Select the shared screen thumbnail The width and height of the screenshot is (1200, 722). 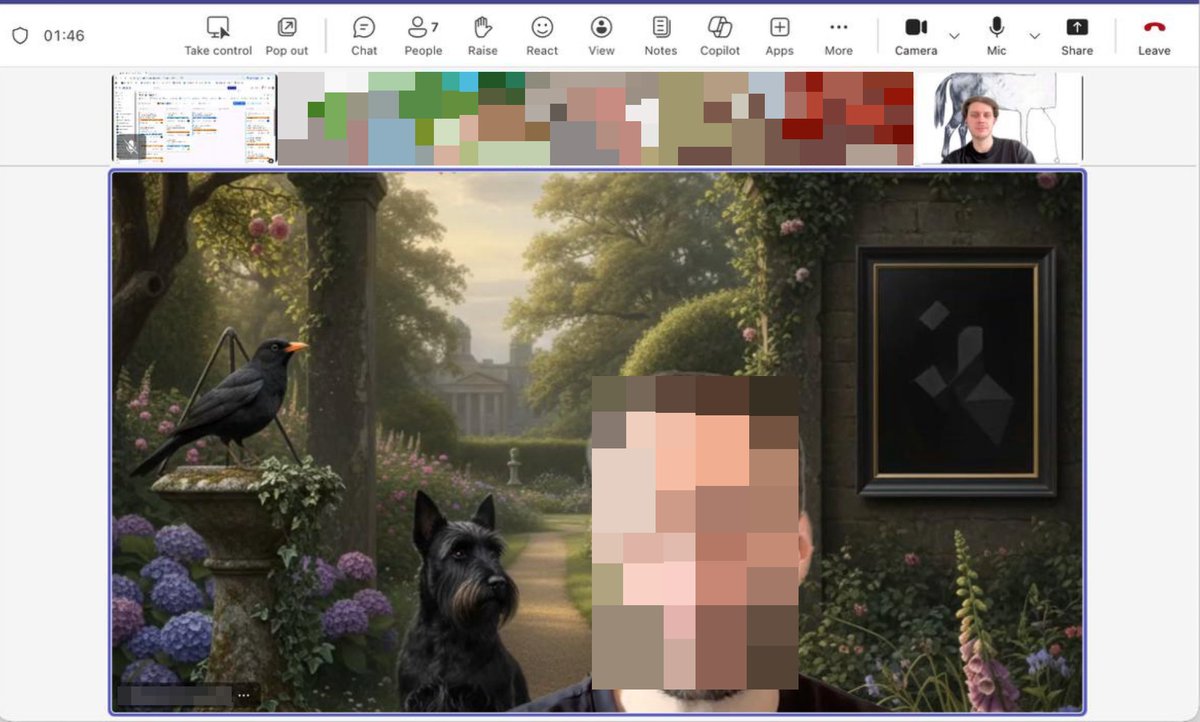pos(194,117)
